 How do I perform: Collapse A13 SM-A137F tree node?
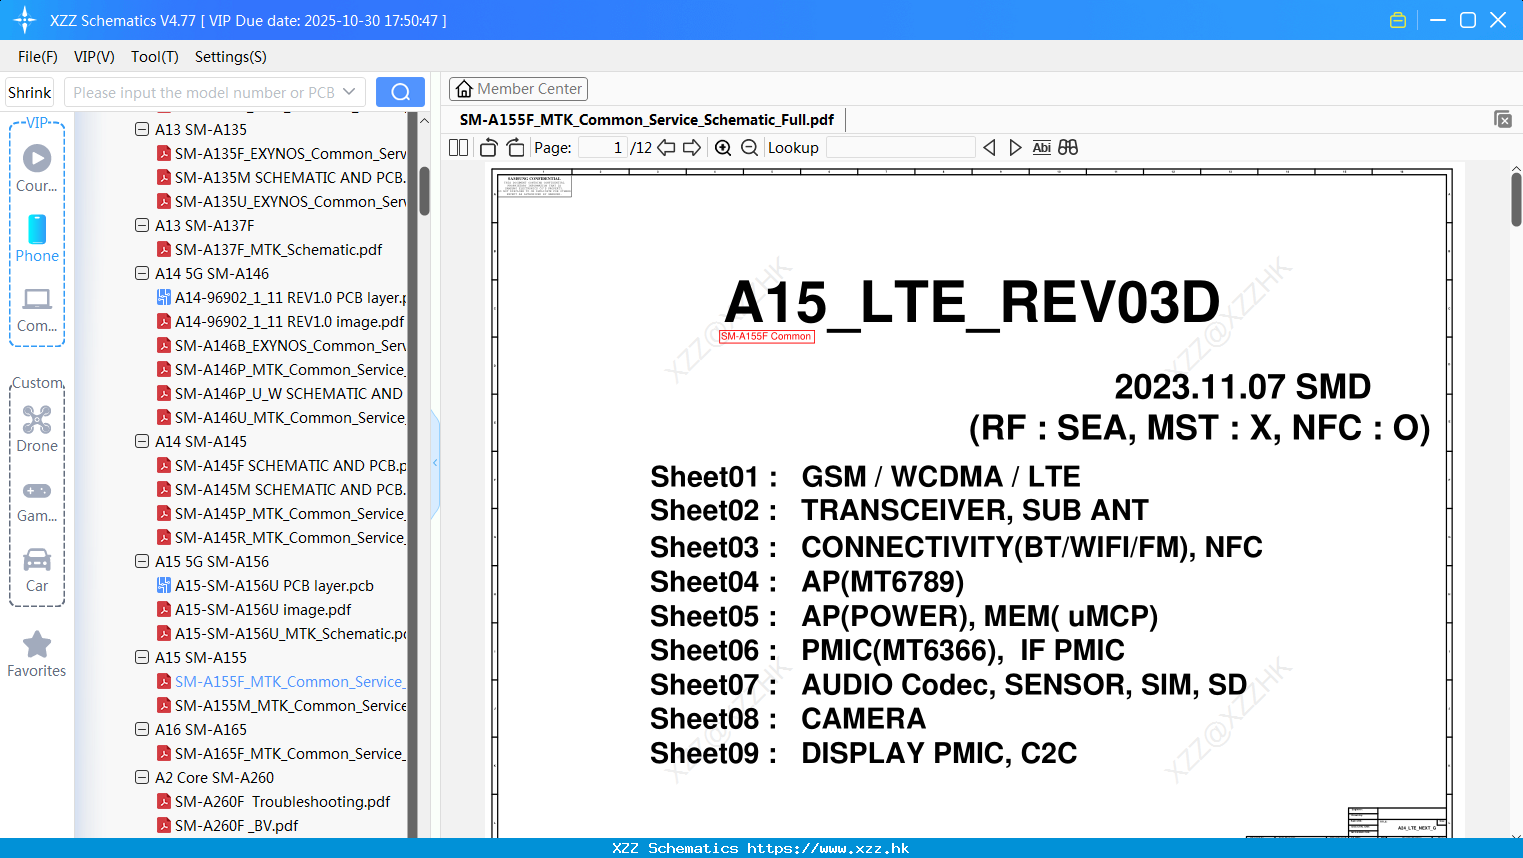(x=142, y=225)
